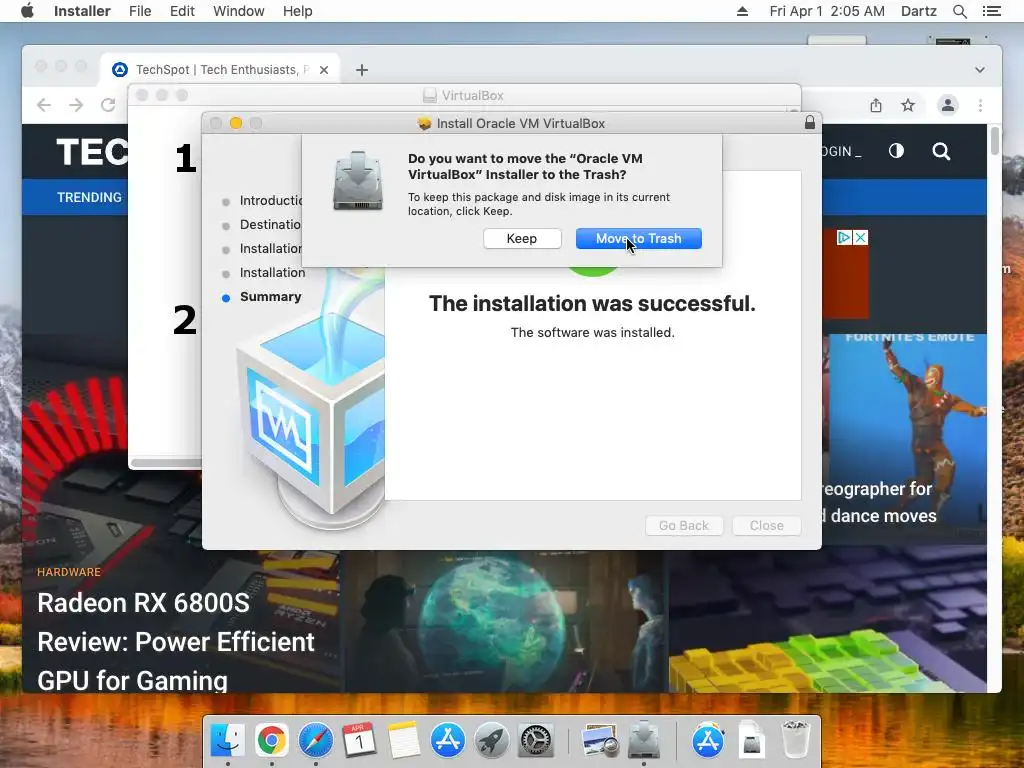The image size is (1024, 768).
Task: Open Notes from the Dock
Action: point(404,741)
